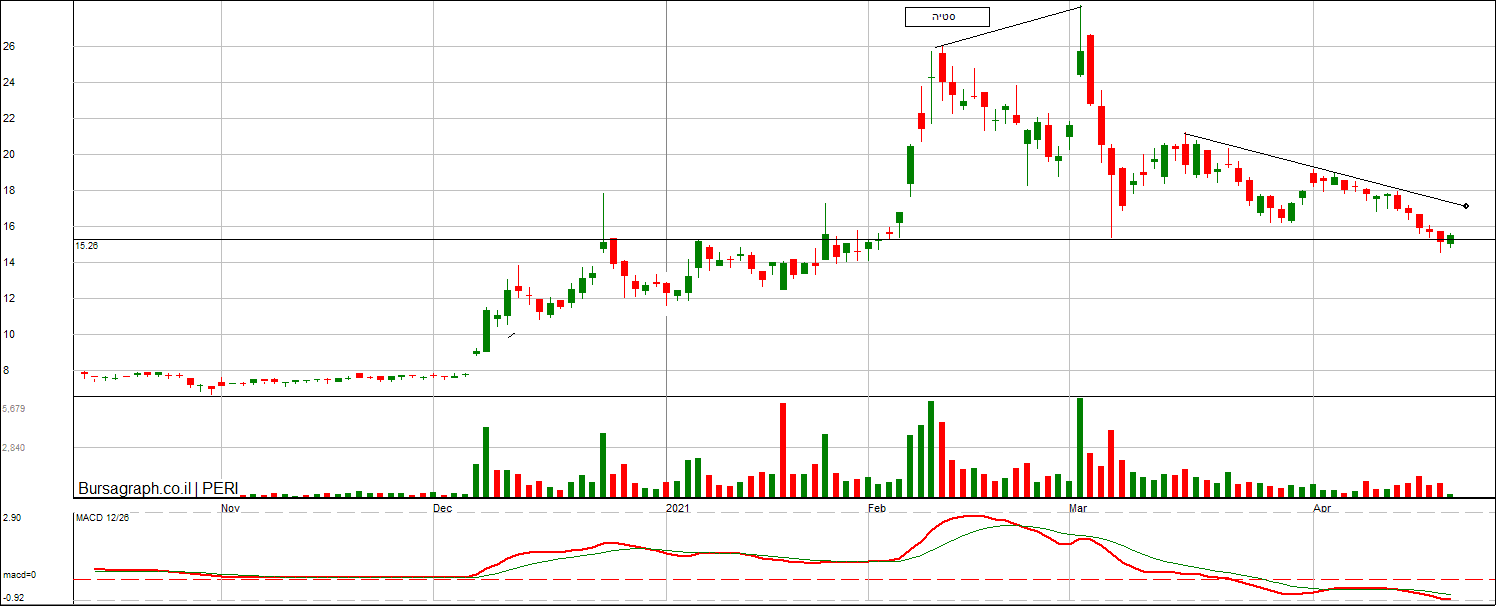Click the 20 price axis label

8,154
